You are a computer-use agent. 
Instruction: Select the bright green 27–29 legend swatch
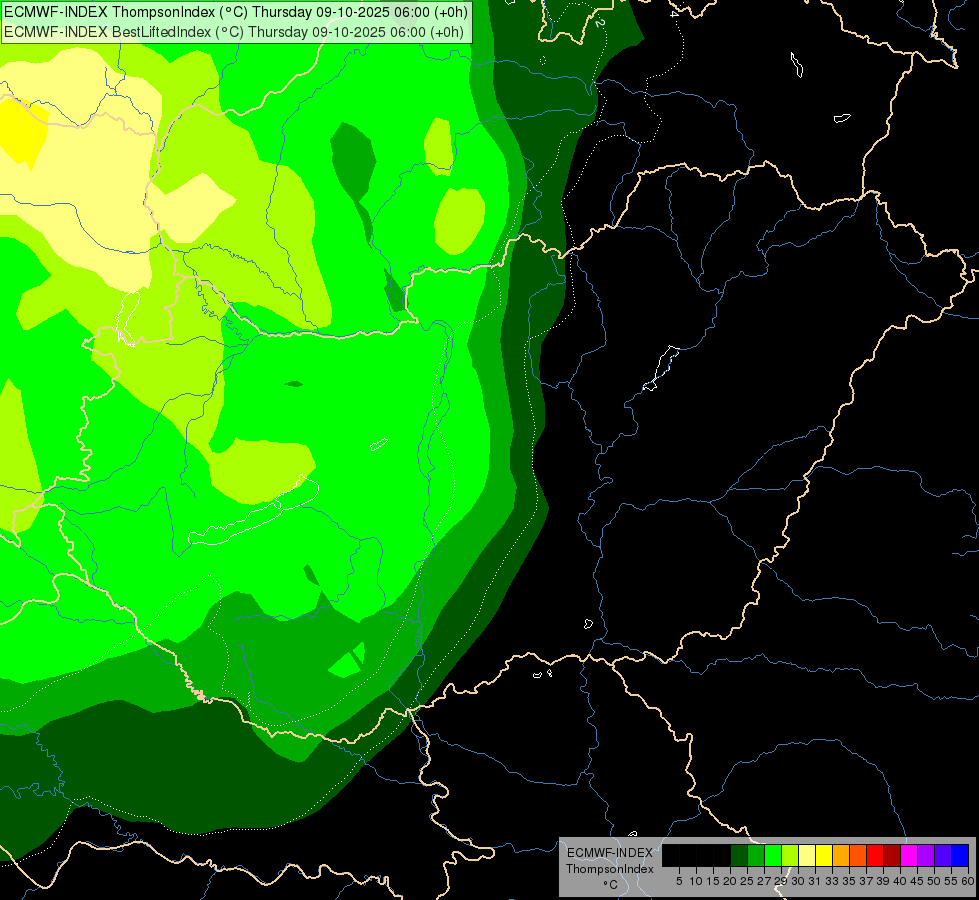773,855
